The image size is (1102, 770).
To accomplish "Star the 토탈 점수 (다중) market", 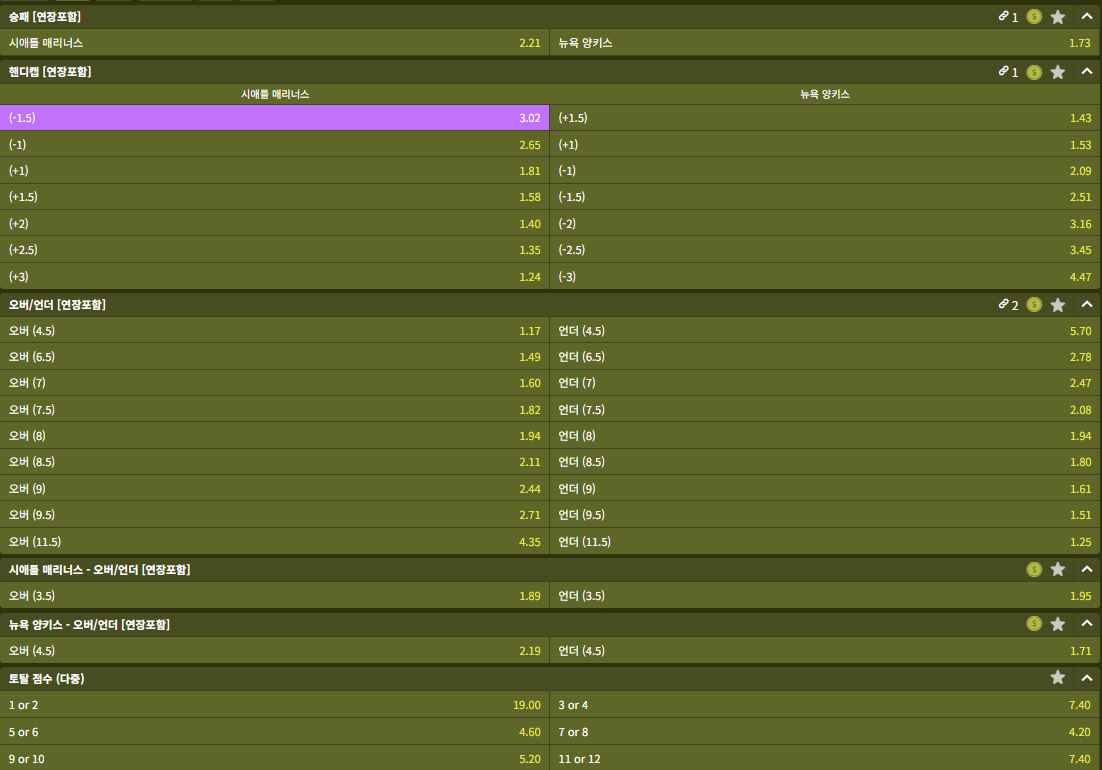I will click(1057, 677).
